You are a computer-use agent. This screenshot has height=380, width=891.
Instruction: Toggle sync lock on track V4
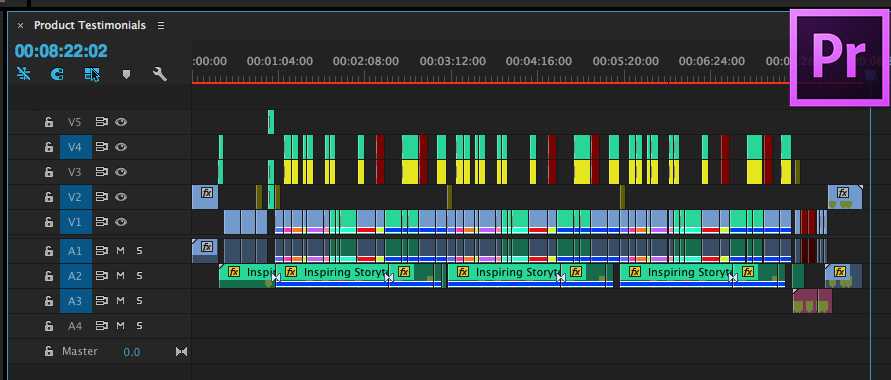(x=102, y=147)
